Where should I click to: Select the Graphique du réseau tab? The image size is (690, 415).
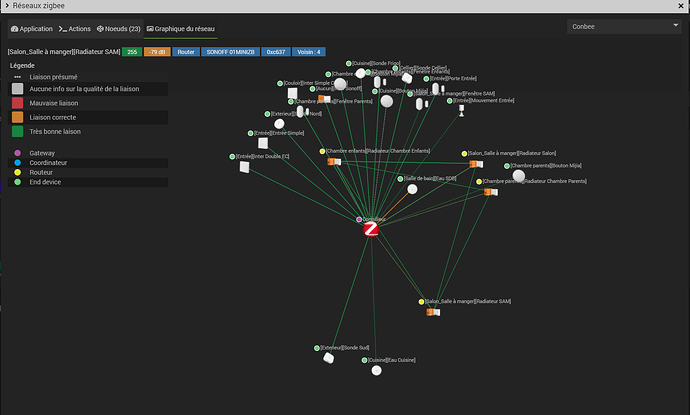coord(181,29)
